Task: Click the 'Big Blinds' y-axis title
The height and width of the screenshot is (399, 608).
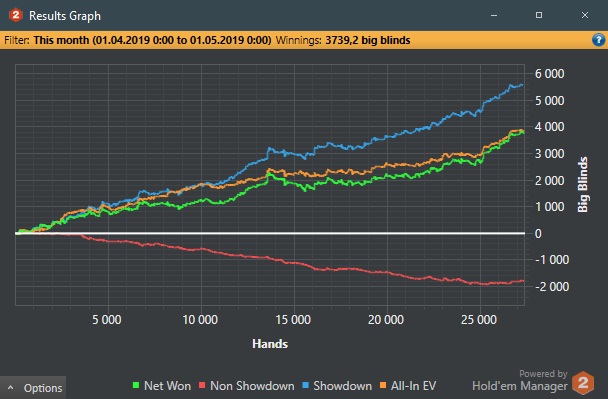Action: (x=582, y=185)
